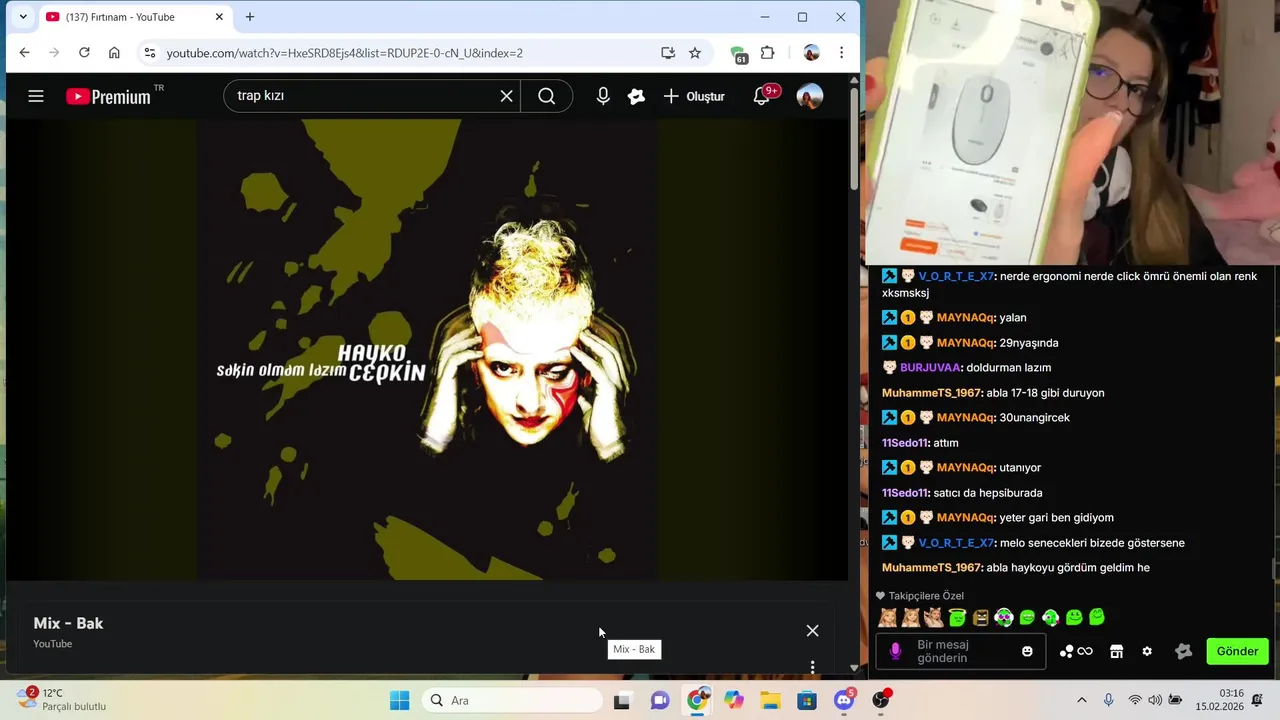The height and width of the screenshot is (720, 1280).
Task: Open a new Chrome tab
Action: (250, 17)
